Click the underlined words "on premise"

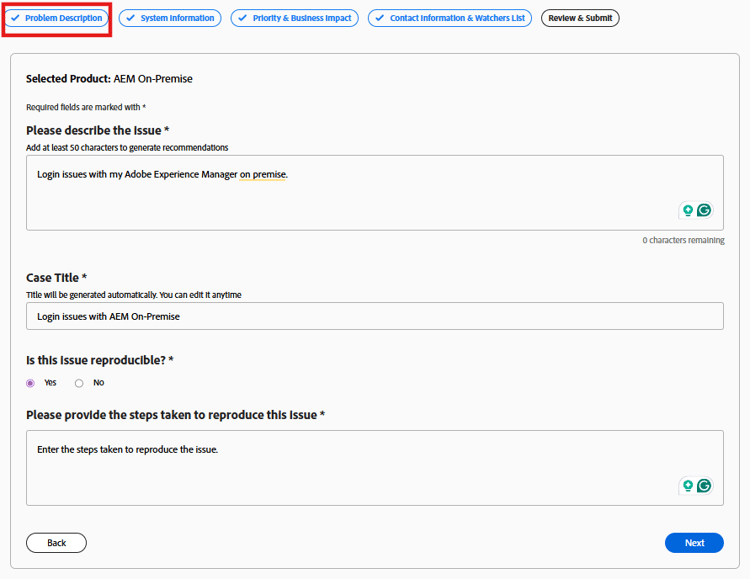(263, 175)
